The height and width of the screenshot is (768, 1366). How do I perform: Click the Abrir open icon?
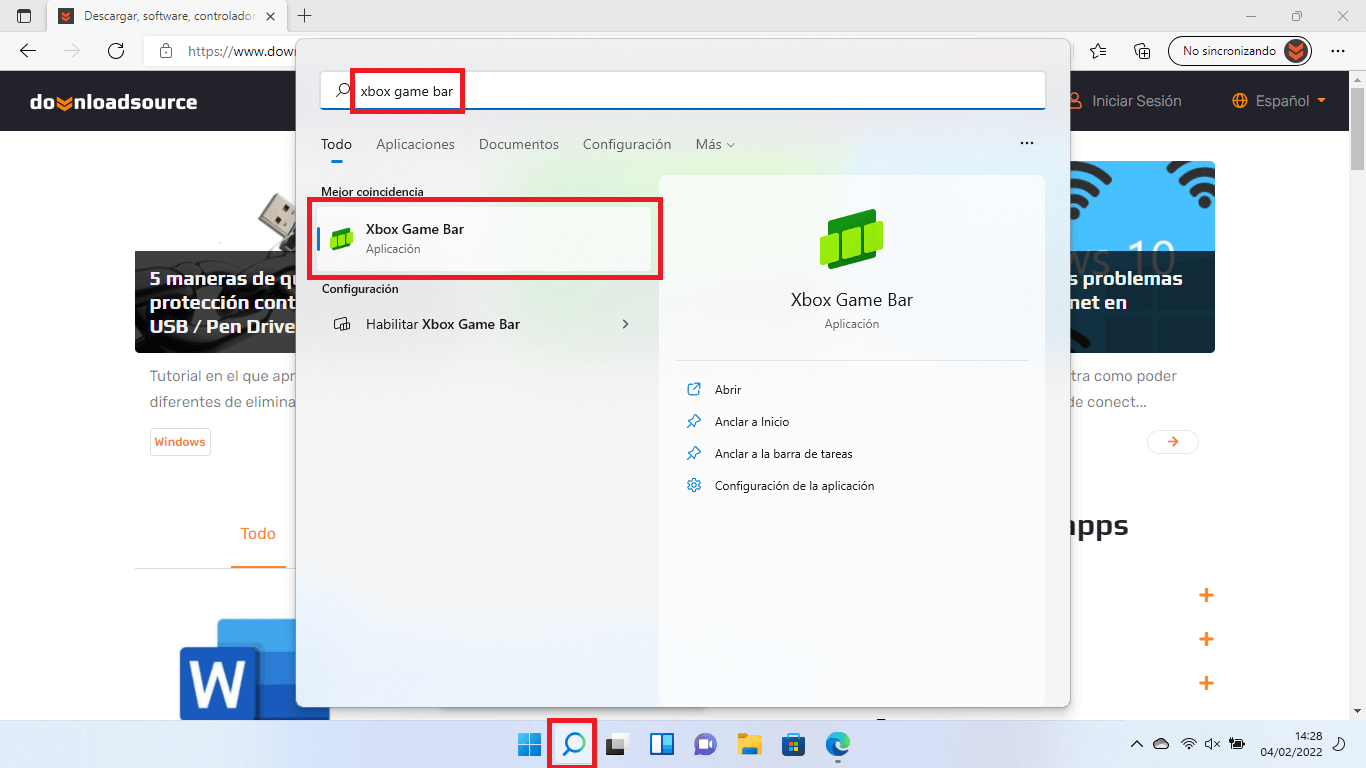click(694, 389)
